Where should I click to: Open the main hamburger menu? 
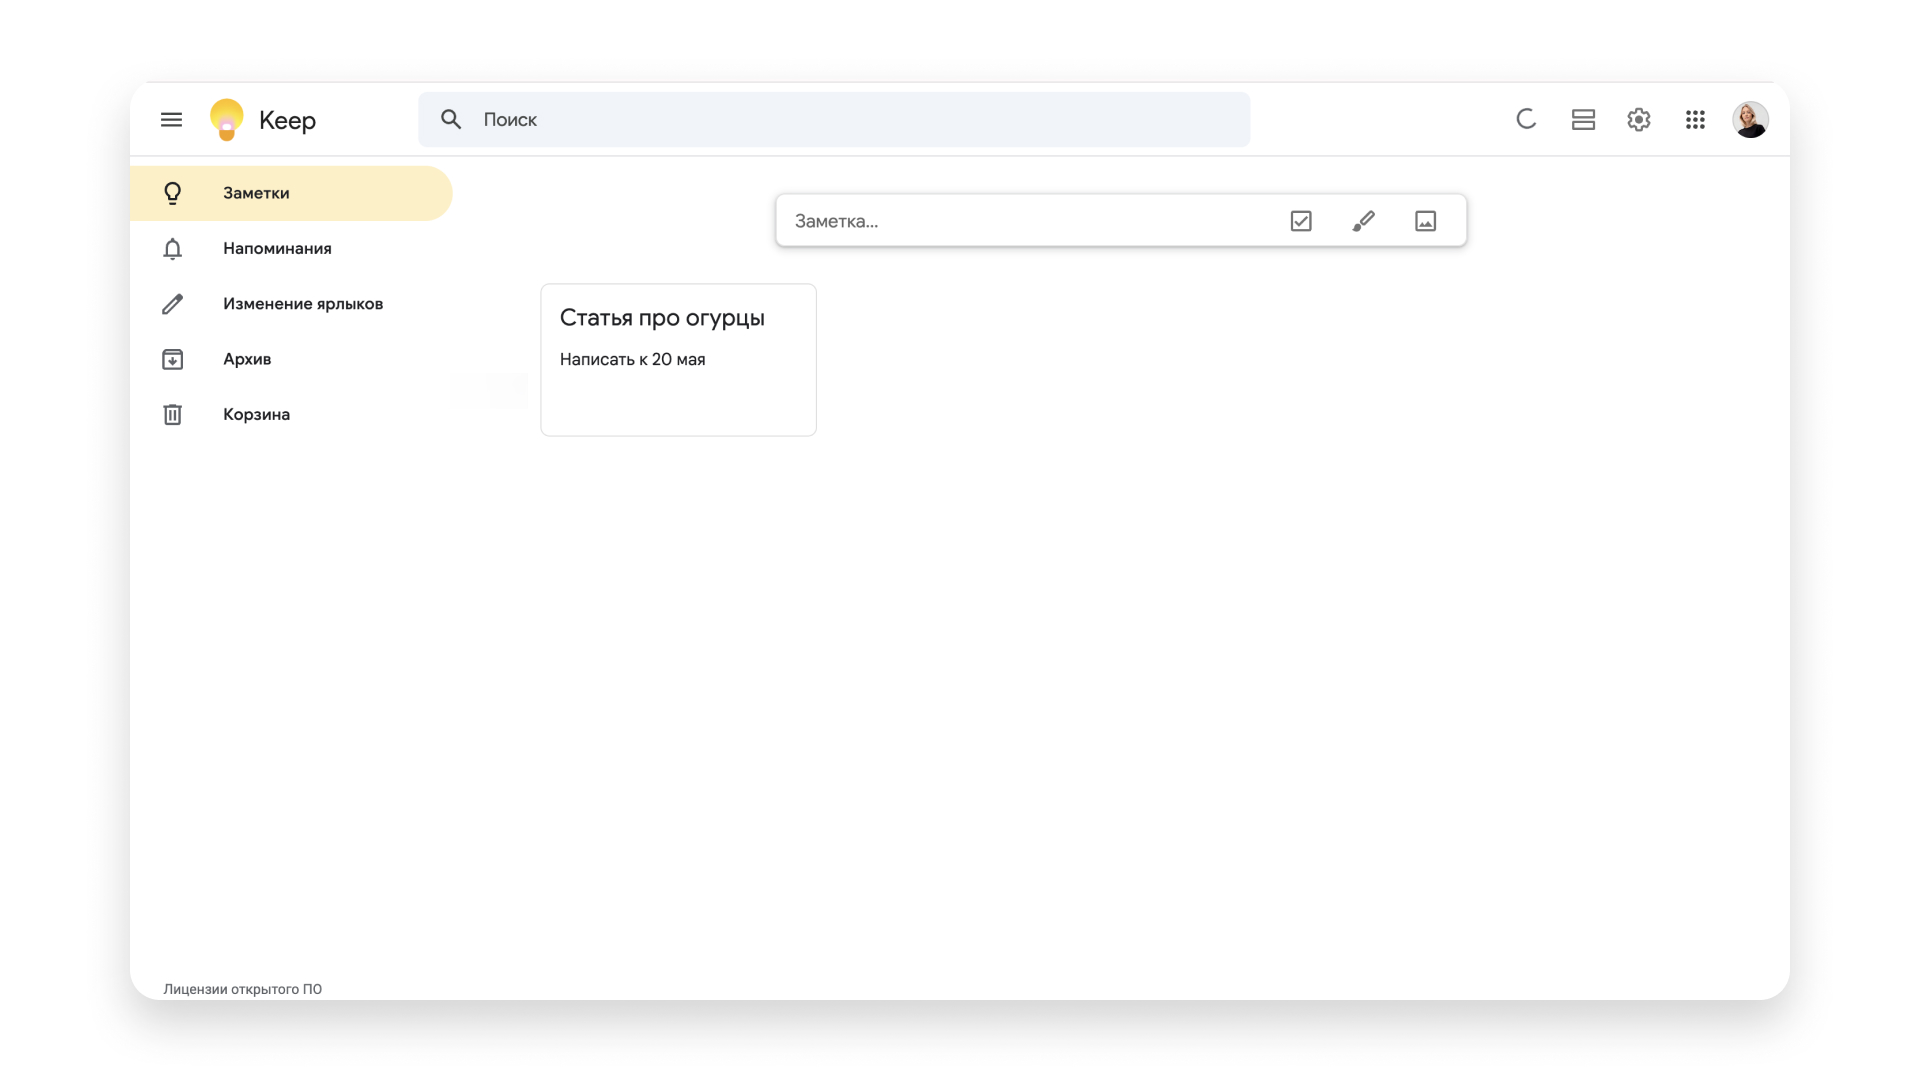171,120
